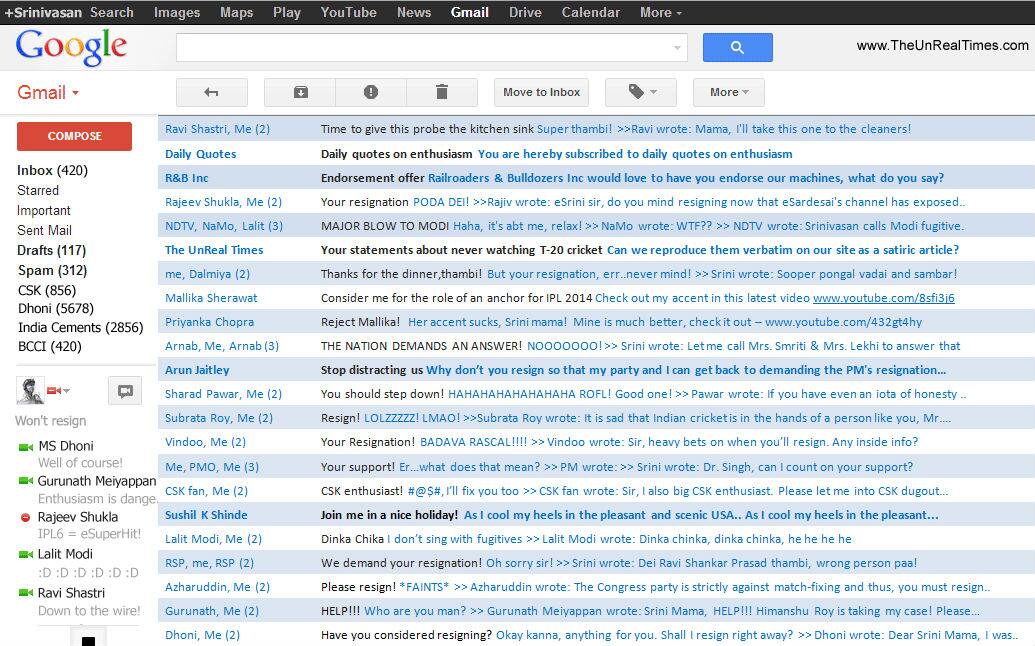Open Drive in the top bar
This screenshot has height=646, width=1035.
pos(525,13)
